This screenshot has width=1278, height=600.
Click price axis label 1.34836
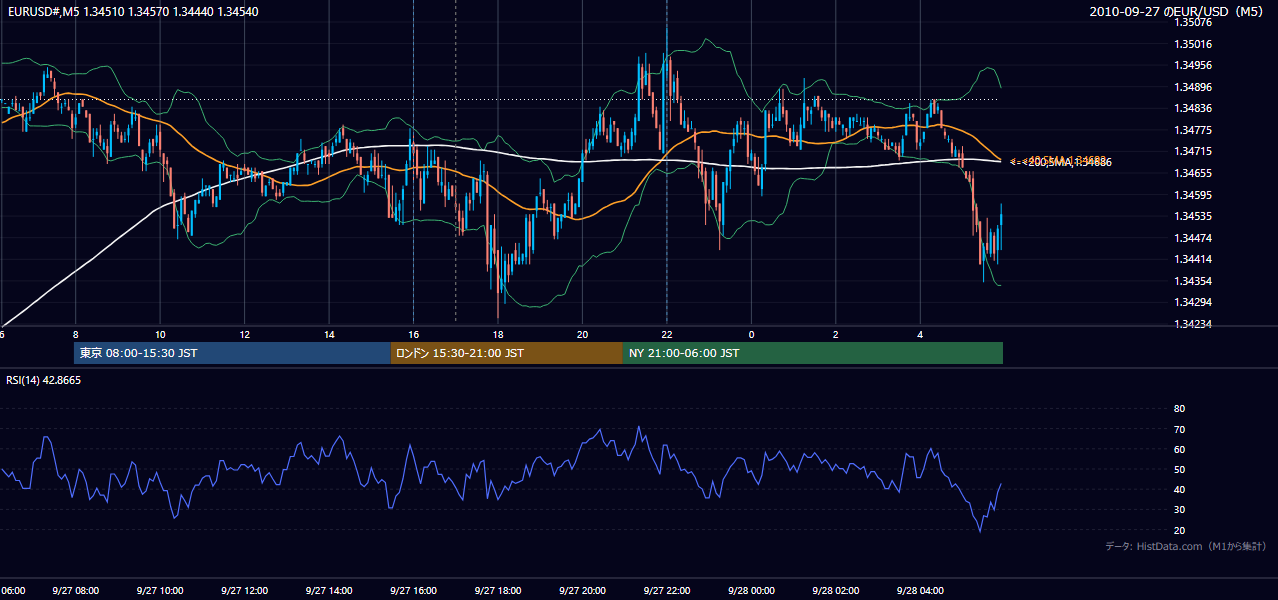[1193, 109]
